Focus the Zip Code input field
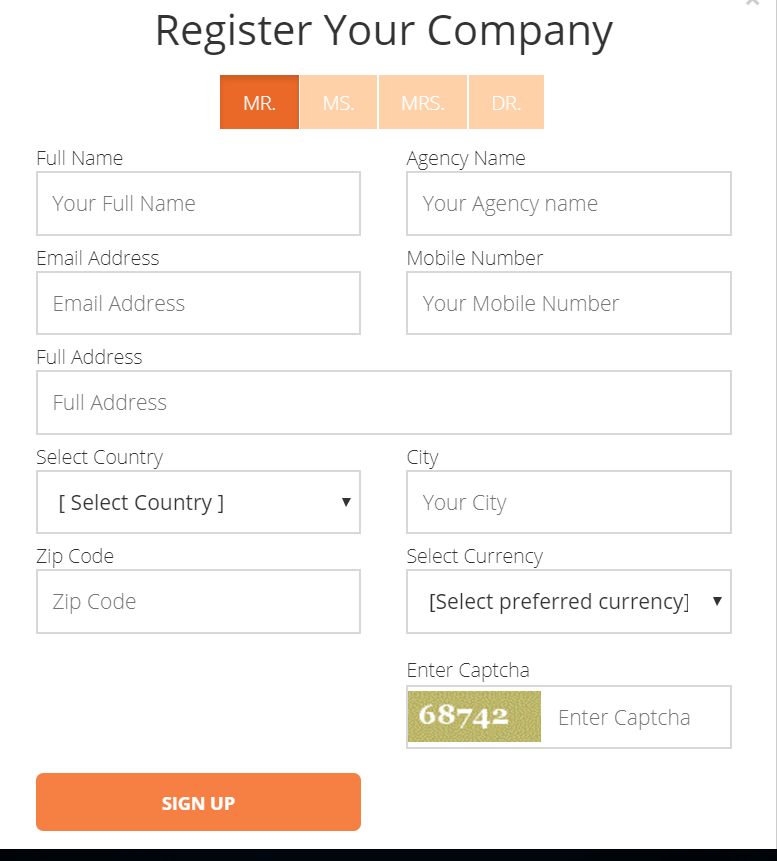 pyautogui.click(x=198, y=601)
